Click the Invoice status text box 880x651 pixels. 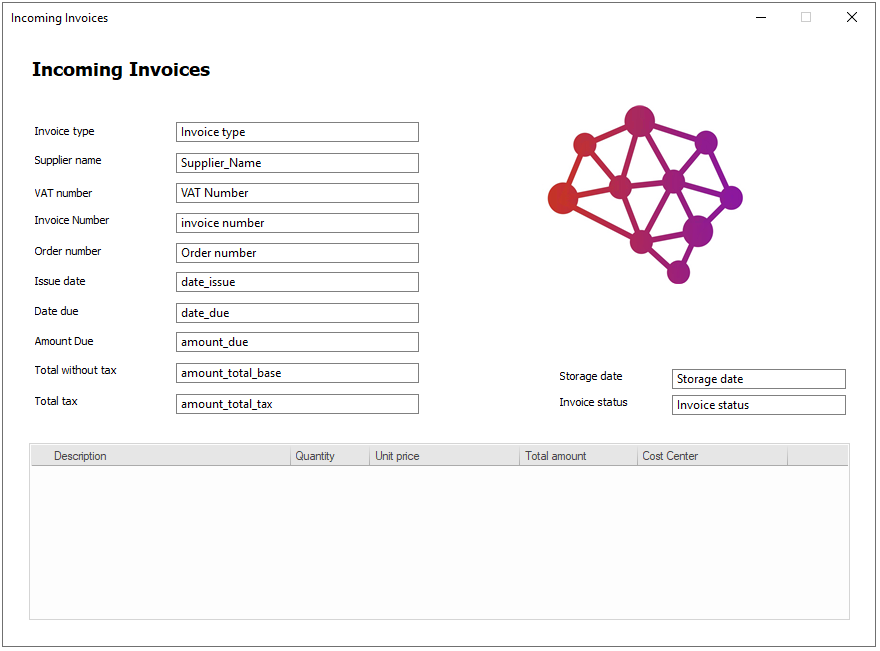758,405
